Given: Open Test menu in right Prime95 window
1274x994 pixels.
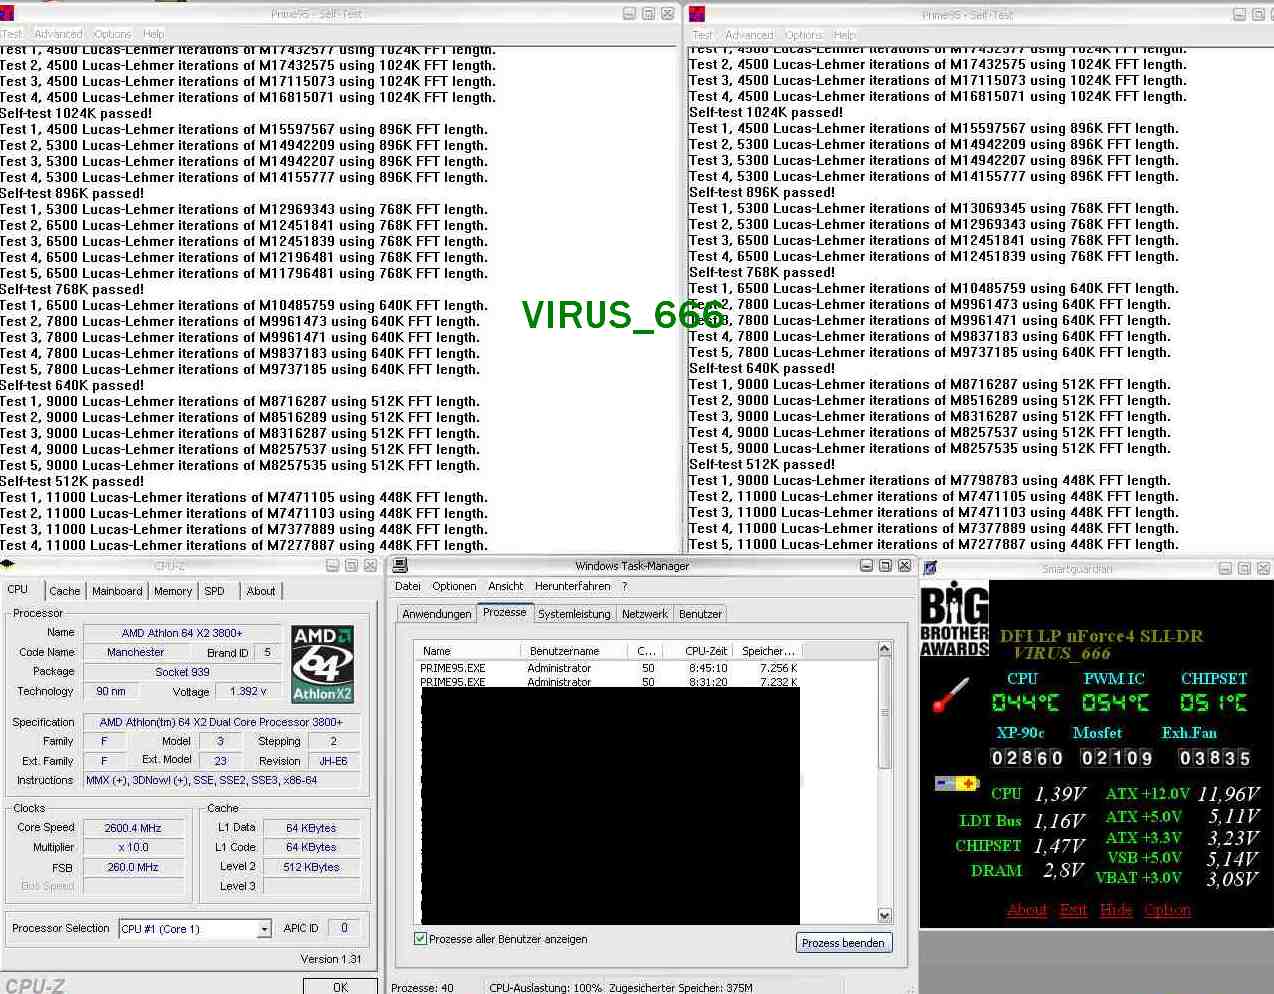Looking at the screenshot, I should click(703, 35).
